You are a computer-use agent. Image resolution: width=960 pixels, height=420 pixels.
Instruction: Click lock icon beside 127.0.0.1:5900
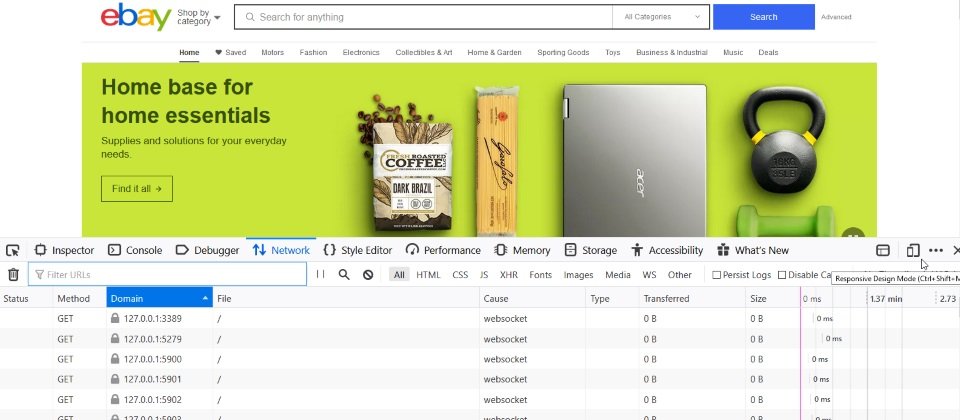(115, 359)
